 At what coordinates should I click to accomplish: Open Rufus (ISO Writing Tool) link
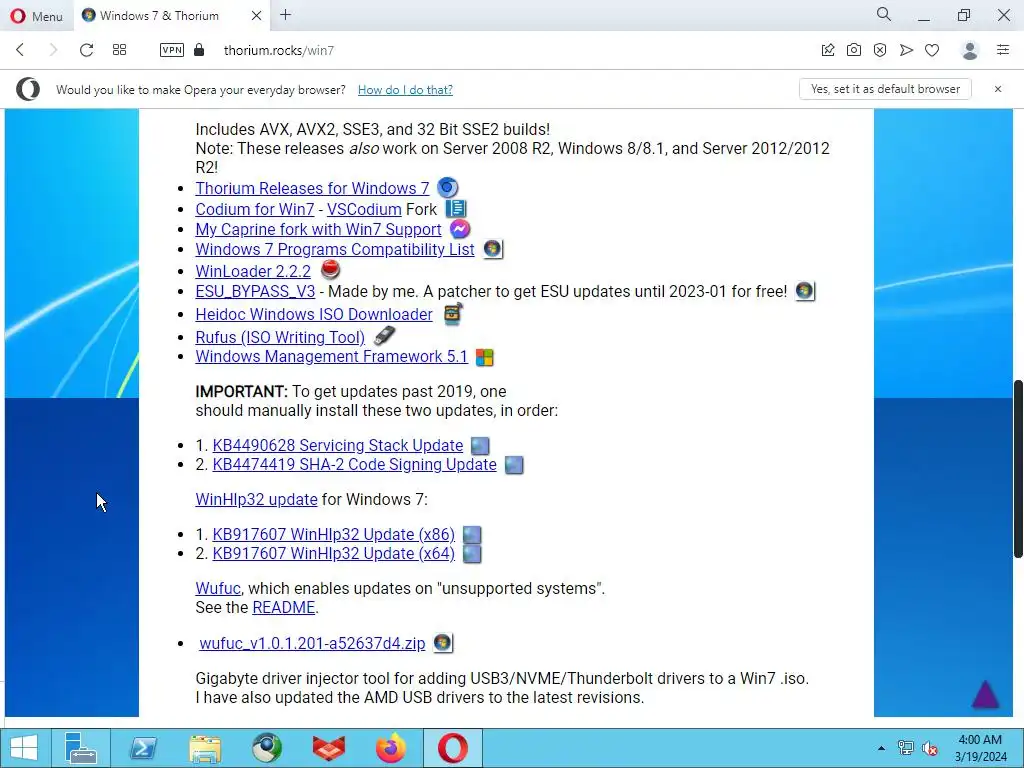tap(280, 337)
